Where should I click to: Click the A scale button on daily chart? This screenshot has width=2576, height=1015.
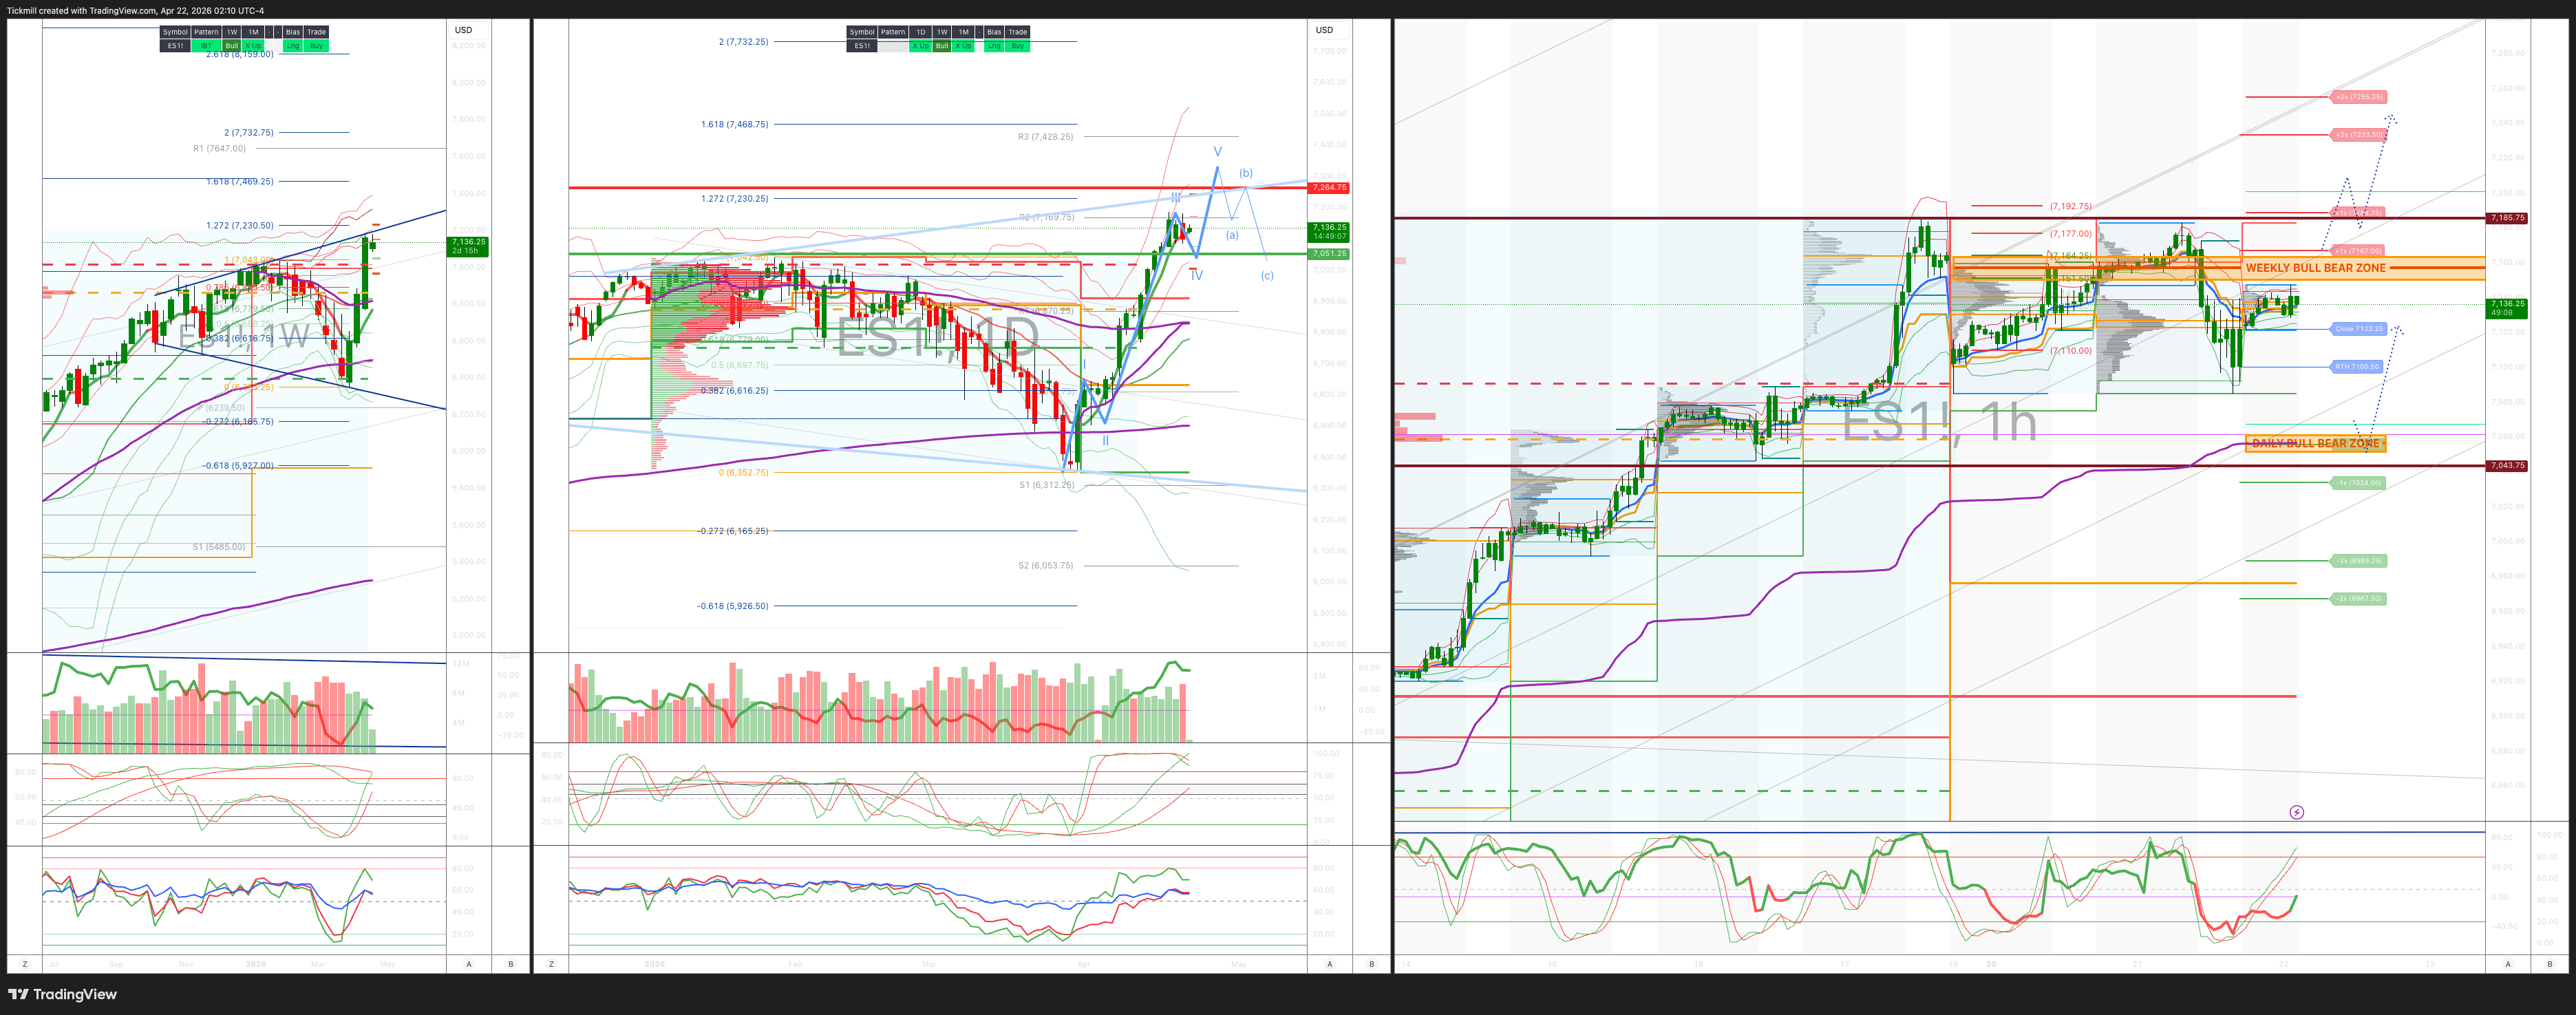(1329, 964)
